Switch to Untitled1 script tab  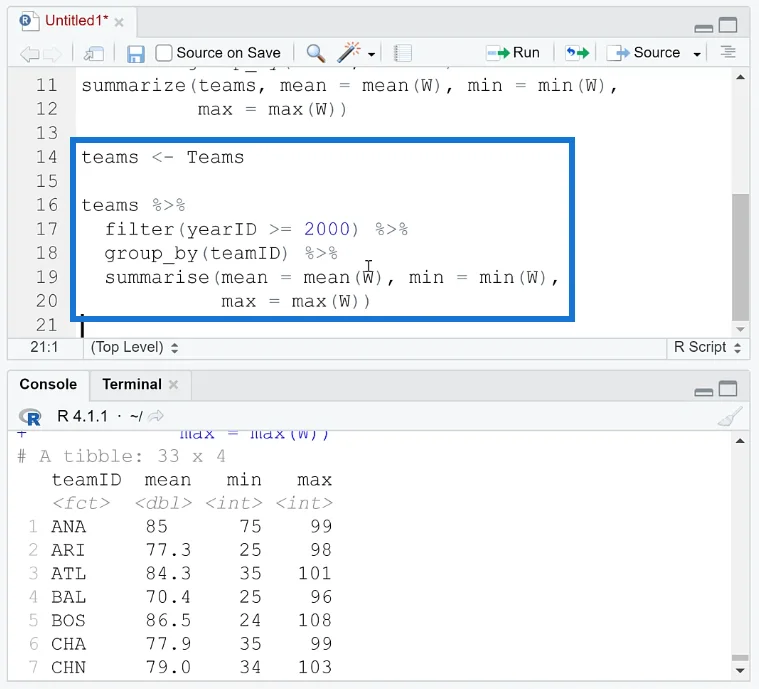76,21
